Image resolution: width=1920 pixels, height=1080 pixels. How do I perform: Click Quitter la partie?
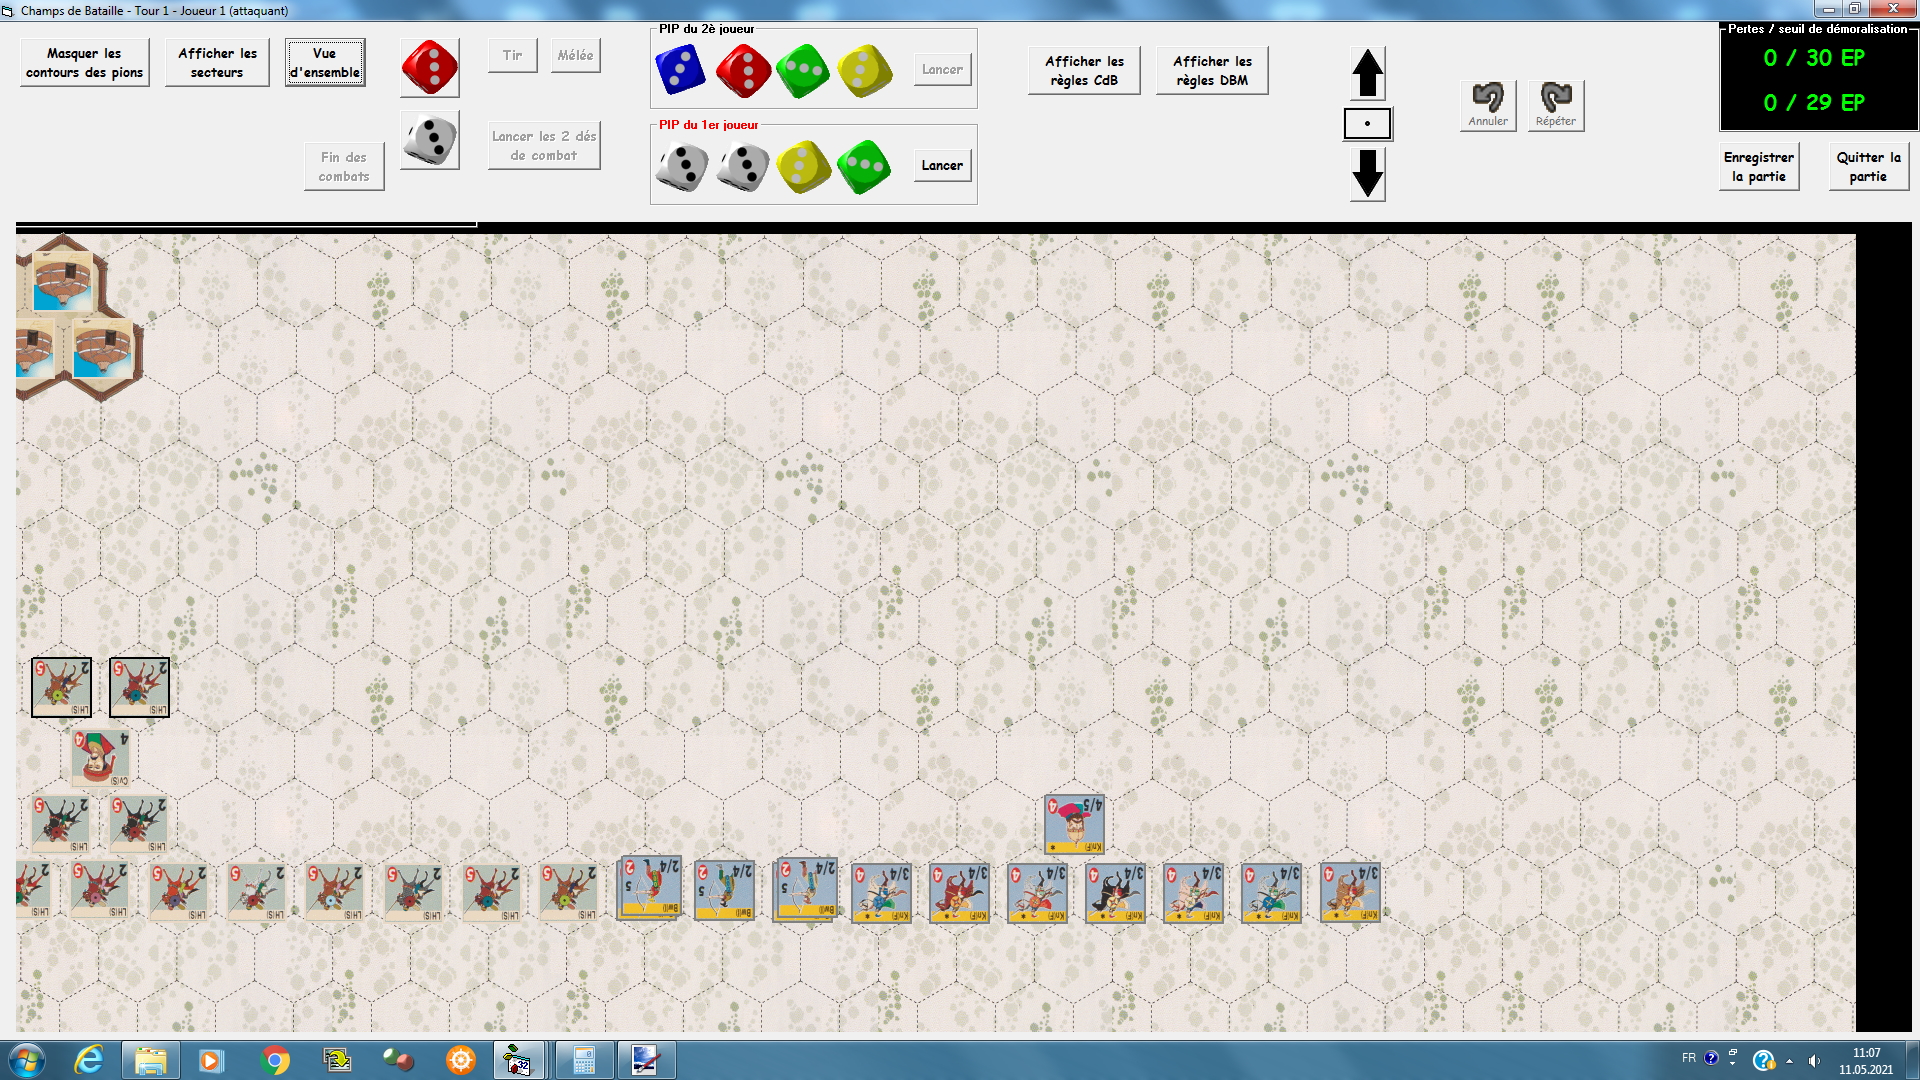point(1868,166)
